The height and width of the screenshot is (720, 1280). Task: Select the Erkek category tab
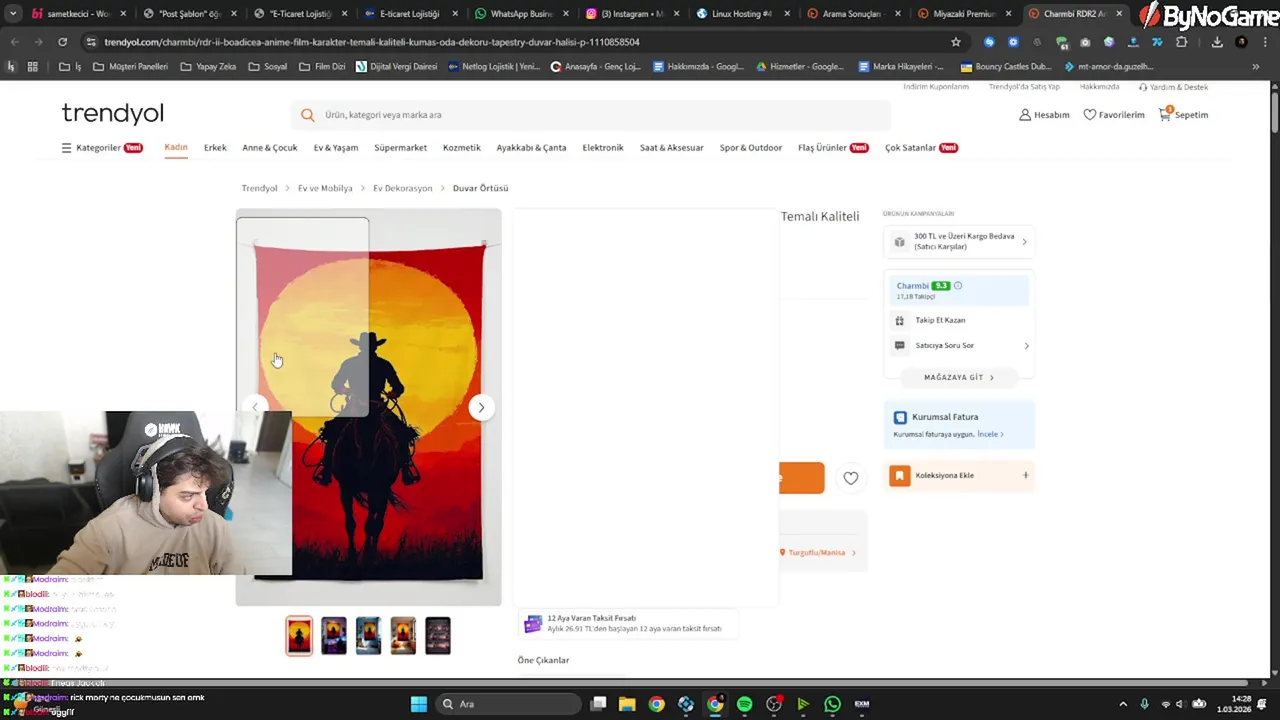215,148
